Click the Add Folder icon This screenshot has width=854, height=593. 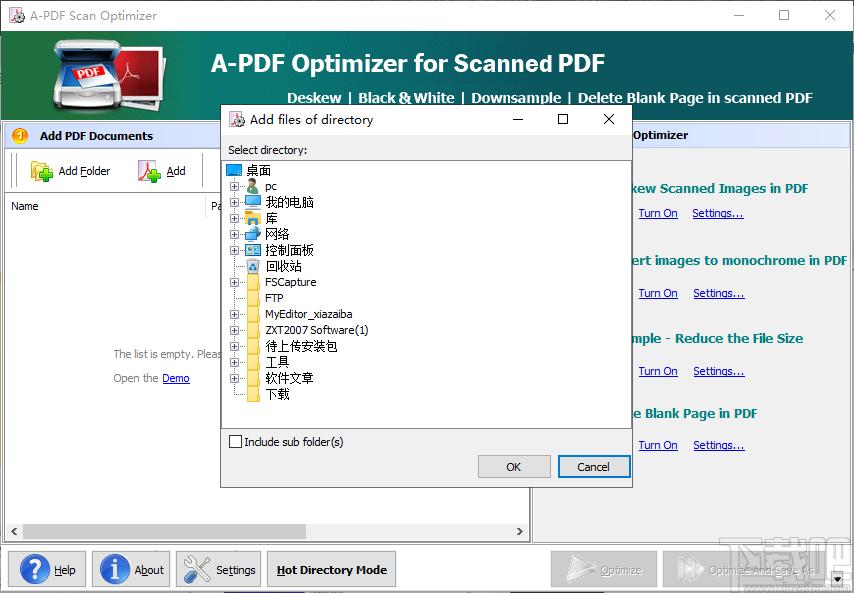tap(42, 171)
